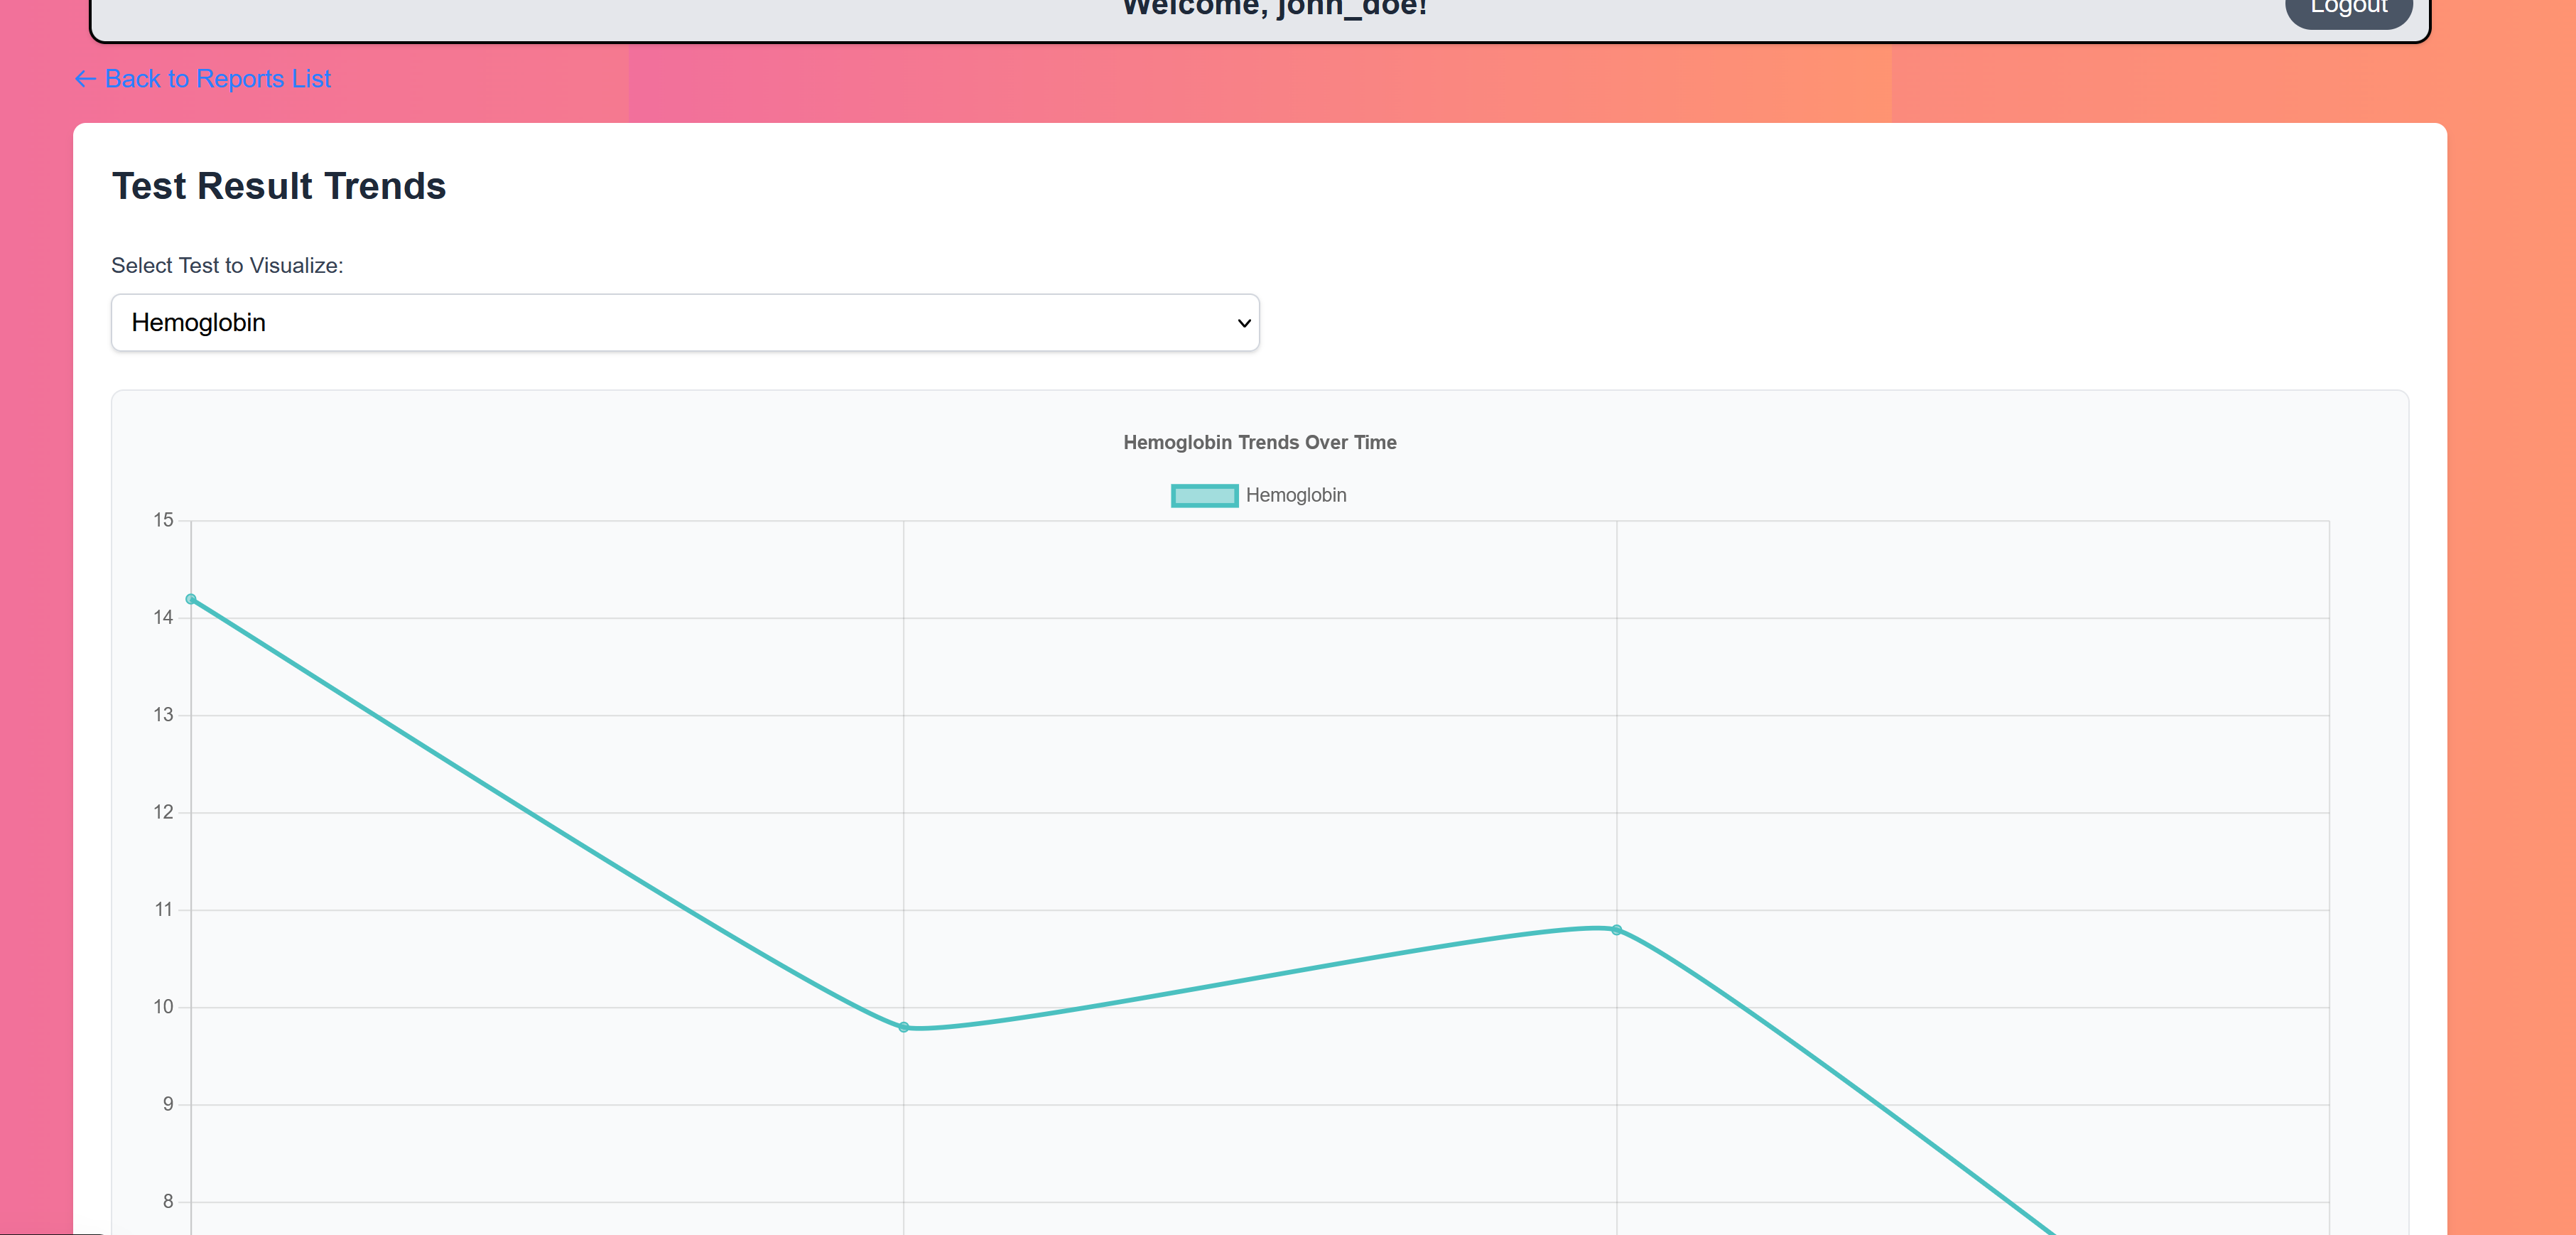Click the third data point just below 11

[x=1616, y=930]
